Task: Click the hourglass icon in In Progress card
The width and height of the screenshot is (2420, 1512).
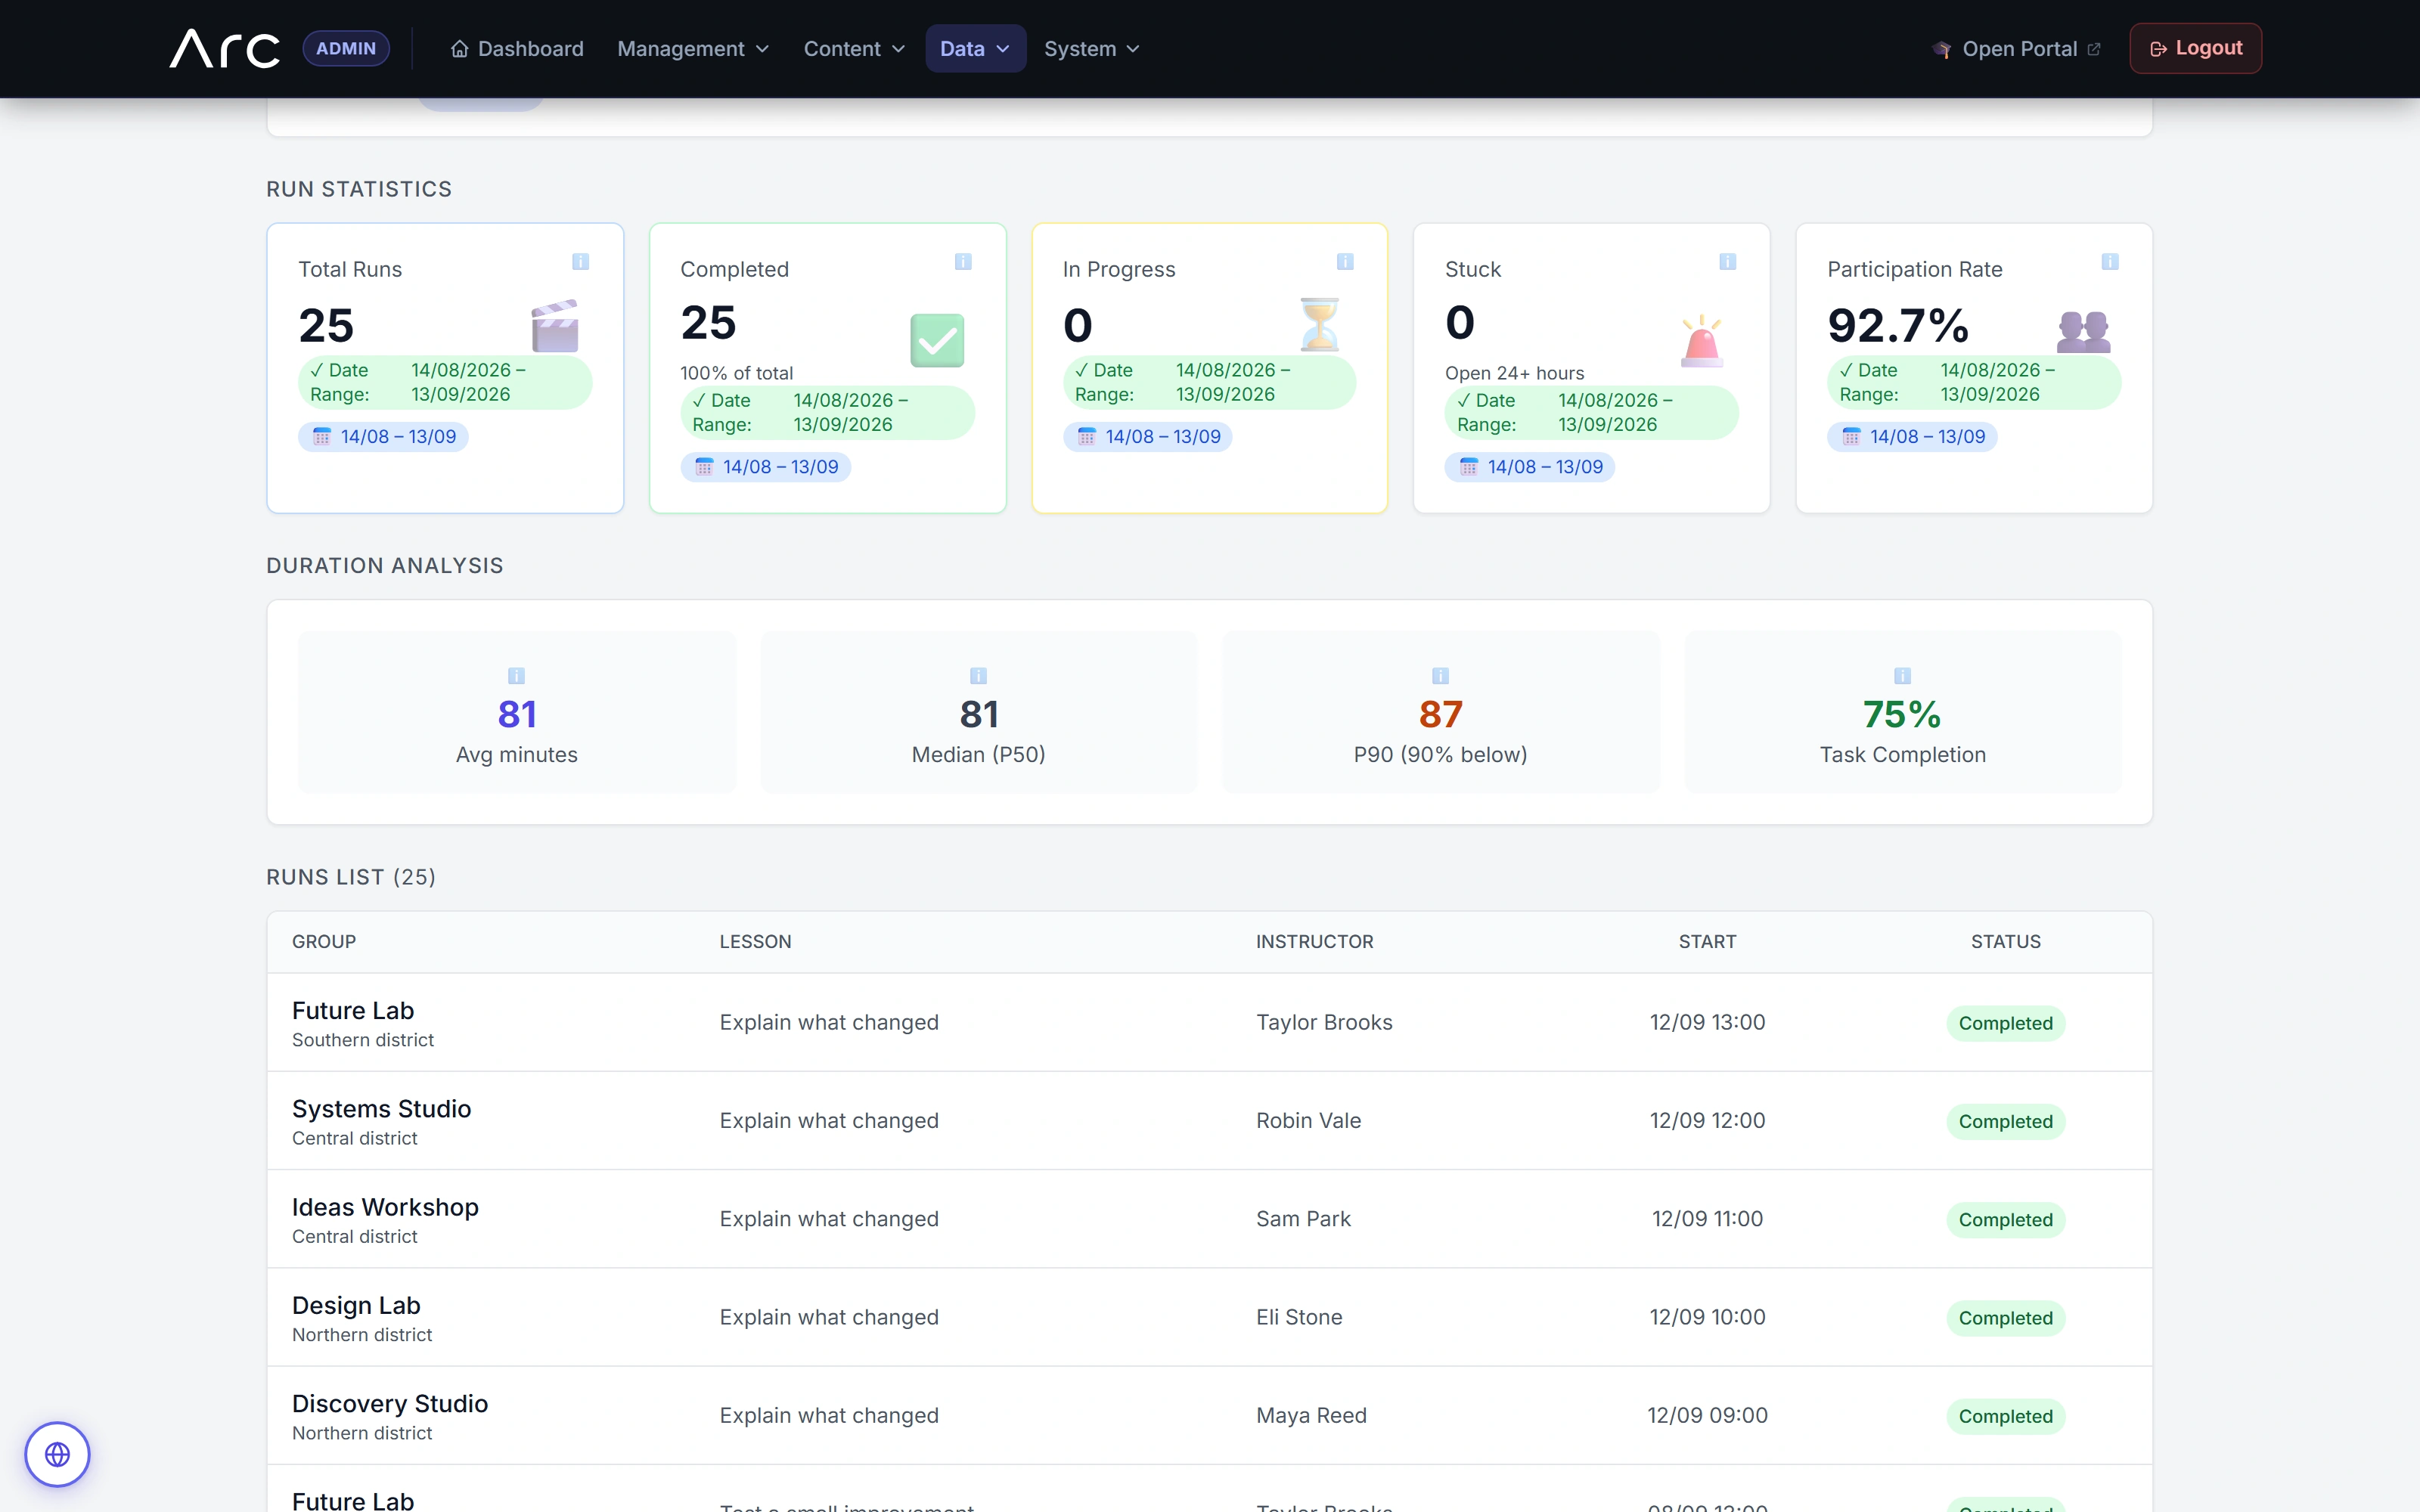Action: [1320, 324]
